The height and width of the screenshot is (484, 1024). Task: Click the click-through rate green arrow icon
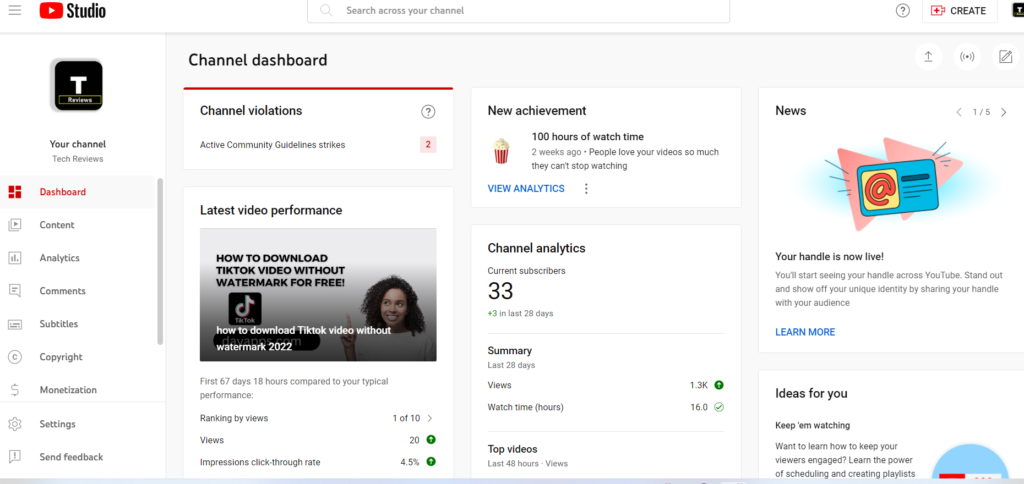(x=431, y=462)
